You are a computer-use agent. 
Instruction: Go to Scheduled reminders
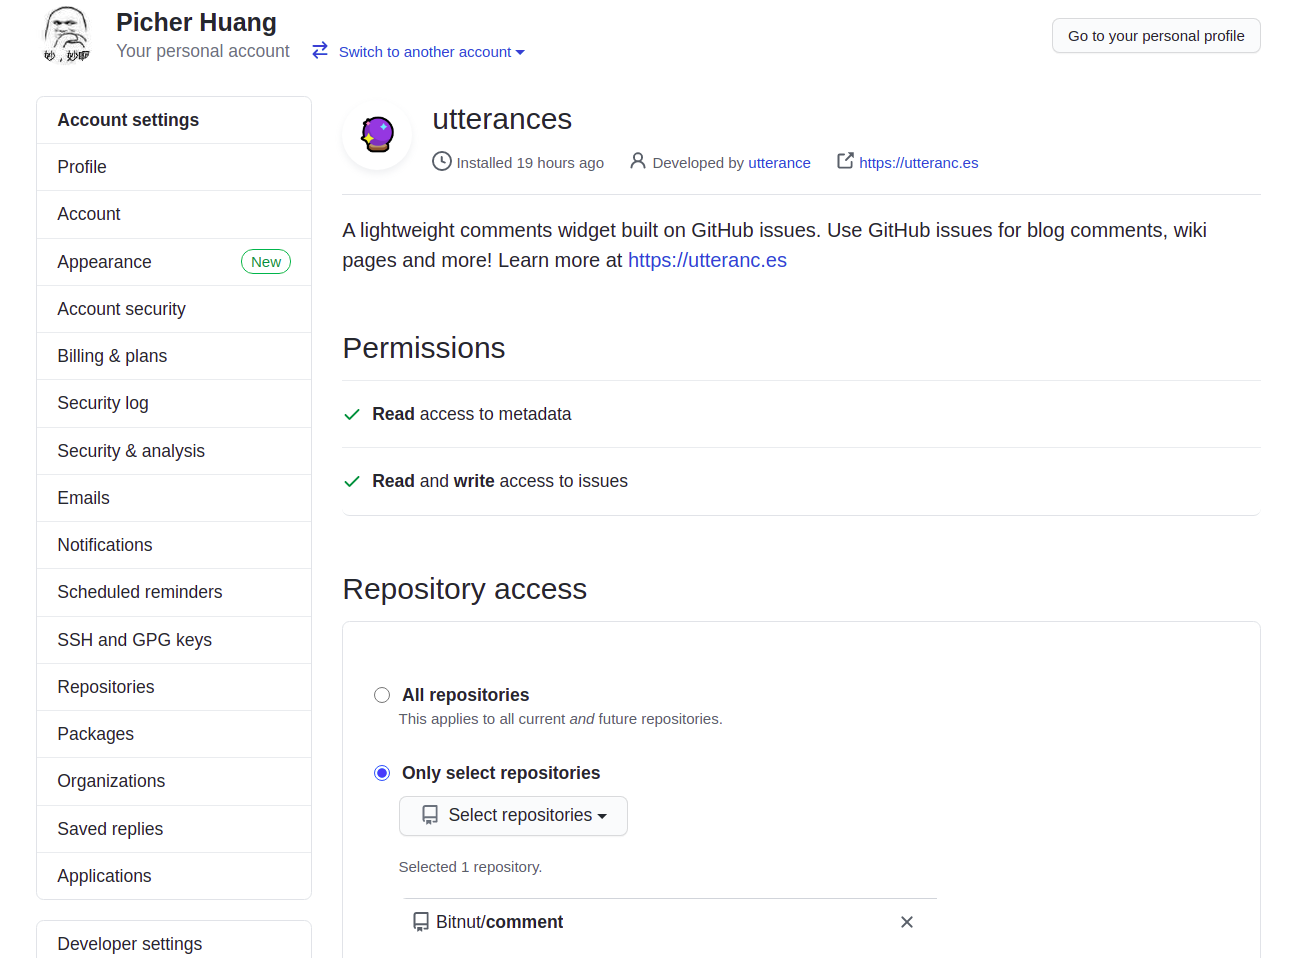[174, 592]
